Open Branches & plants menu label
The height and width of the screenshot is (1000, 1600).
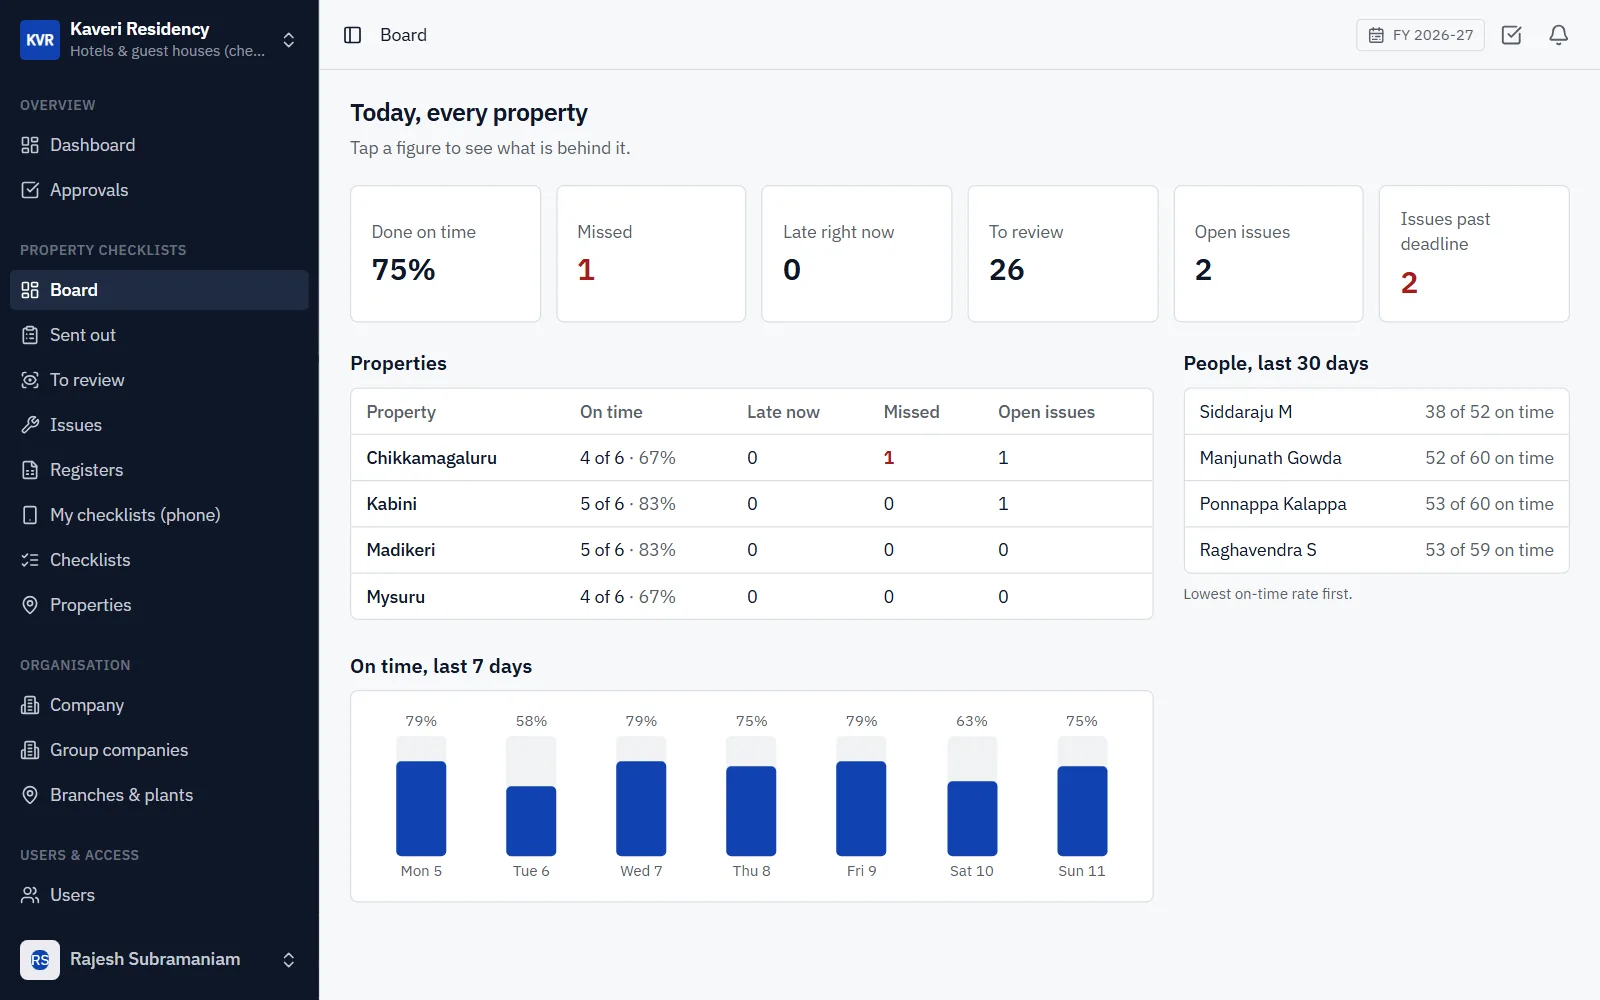click(121, 795)
